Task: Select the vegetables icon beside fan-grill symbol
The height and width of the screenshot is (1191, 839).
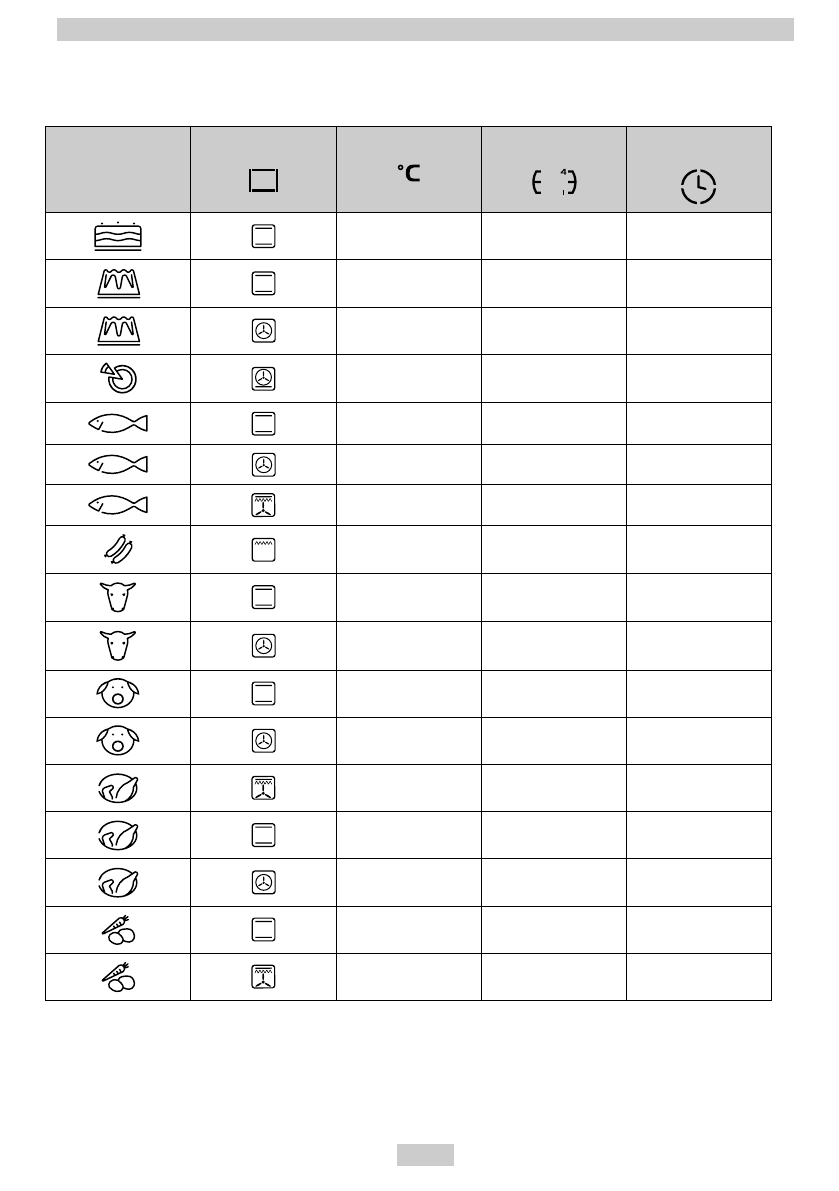Action: click(118, 977)
